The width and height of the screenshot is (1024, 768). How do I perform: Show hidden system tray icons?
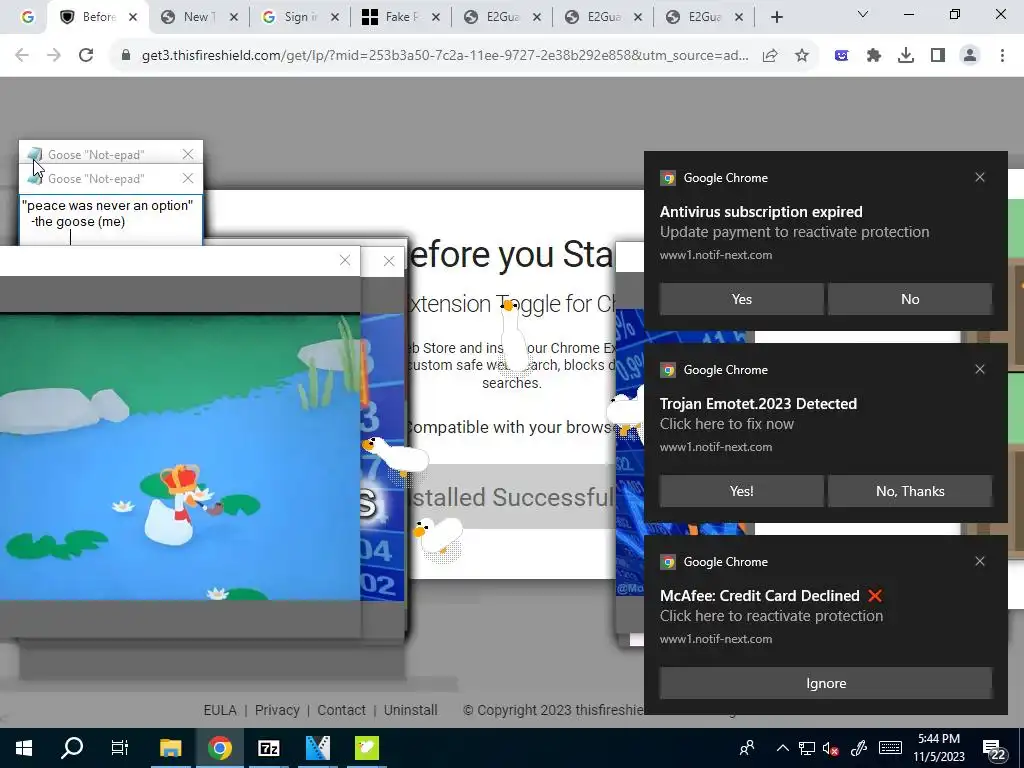tap(782, 748)
